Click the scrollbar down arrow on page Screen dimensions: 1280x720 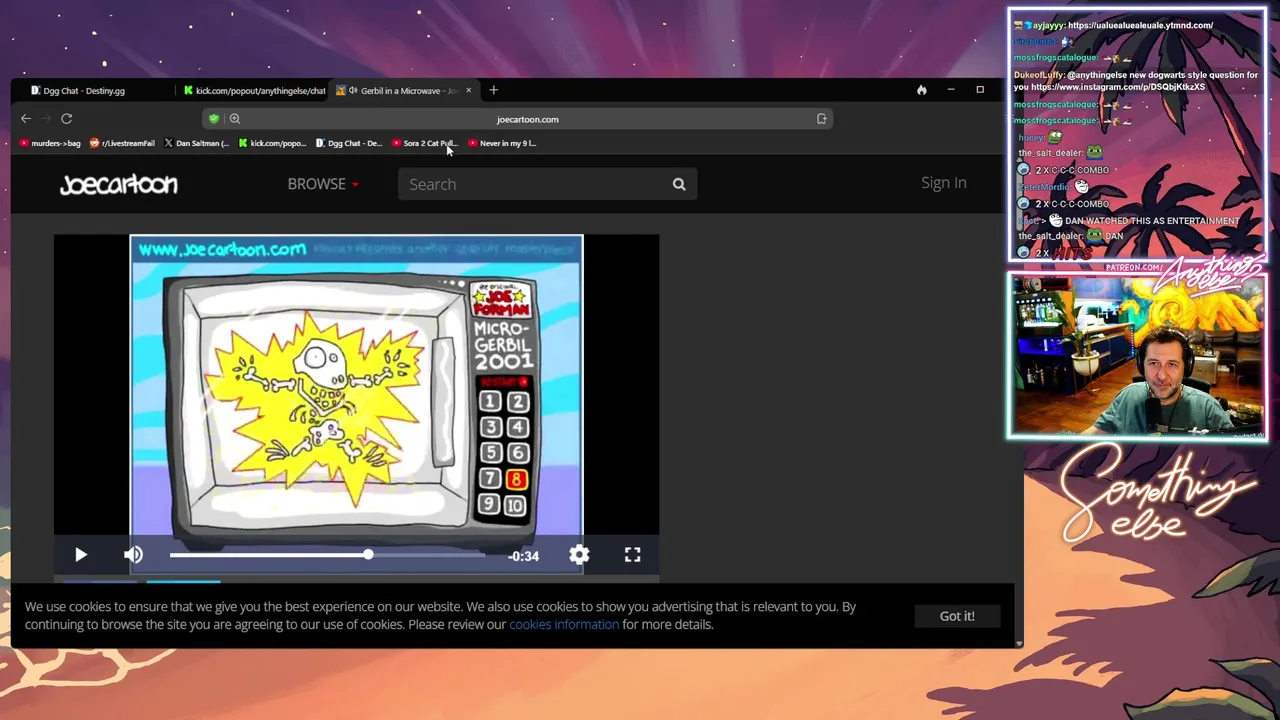pos(1019,643)
